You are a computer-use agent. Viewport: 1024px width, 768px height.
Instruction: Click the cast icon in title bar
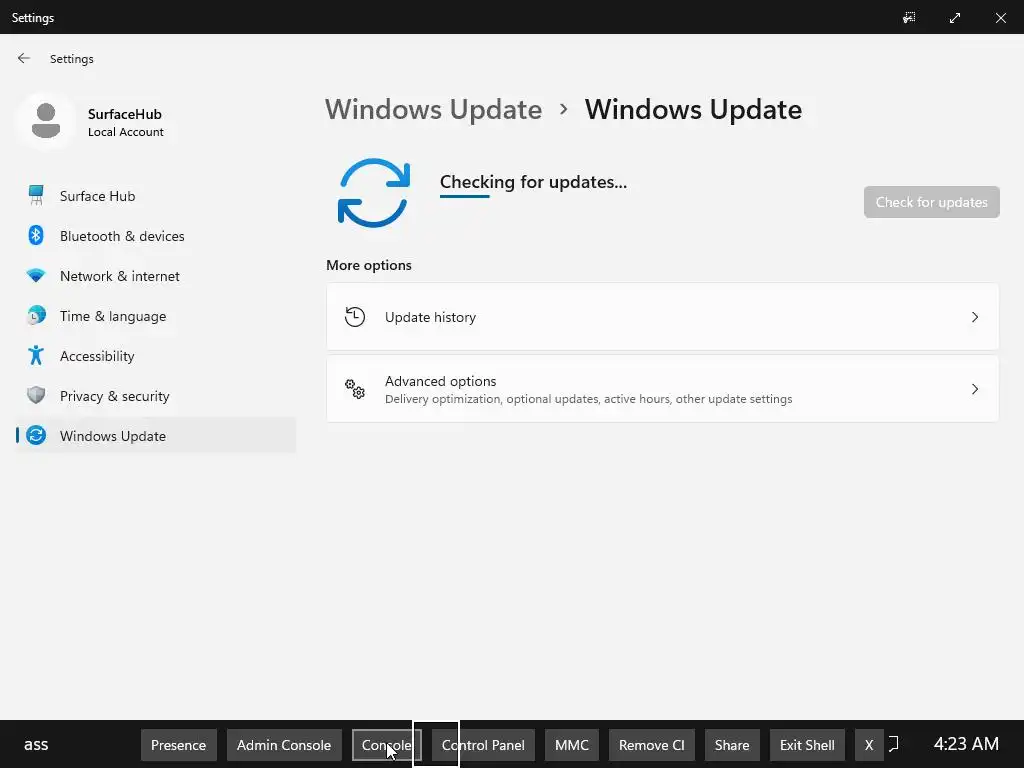[x=908, y=18]
